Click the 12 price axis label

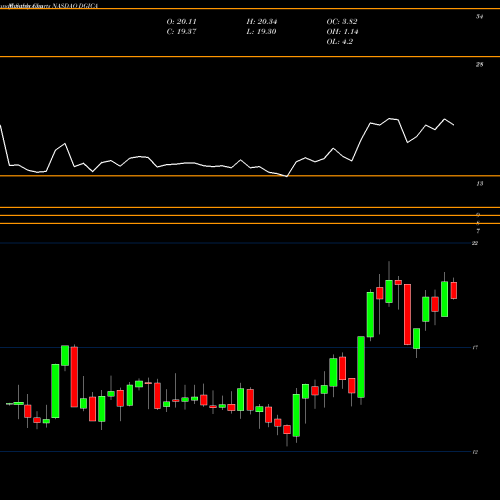pos(475,452)
